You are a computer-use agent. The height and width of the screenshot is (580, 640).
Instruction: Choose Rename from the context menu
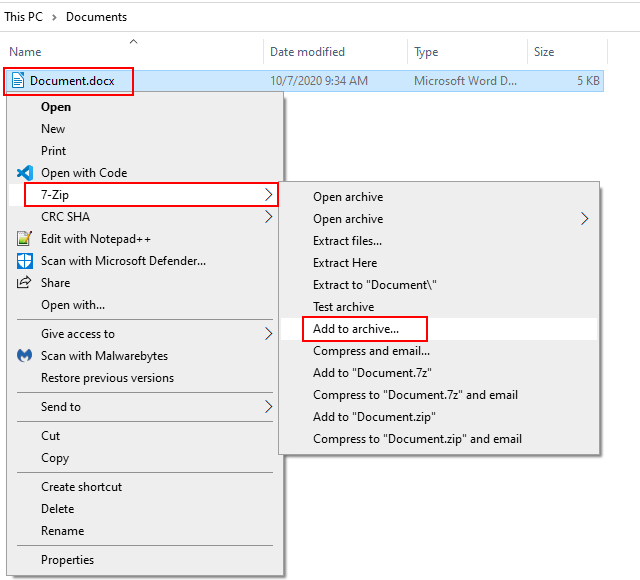click(62, 531)
